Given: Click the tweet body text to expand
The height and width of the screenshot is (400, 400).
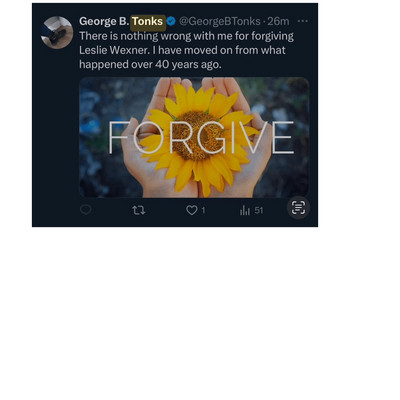Looking at the screenshot, I should [x=186, y=50].
